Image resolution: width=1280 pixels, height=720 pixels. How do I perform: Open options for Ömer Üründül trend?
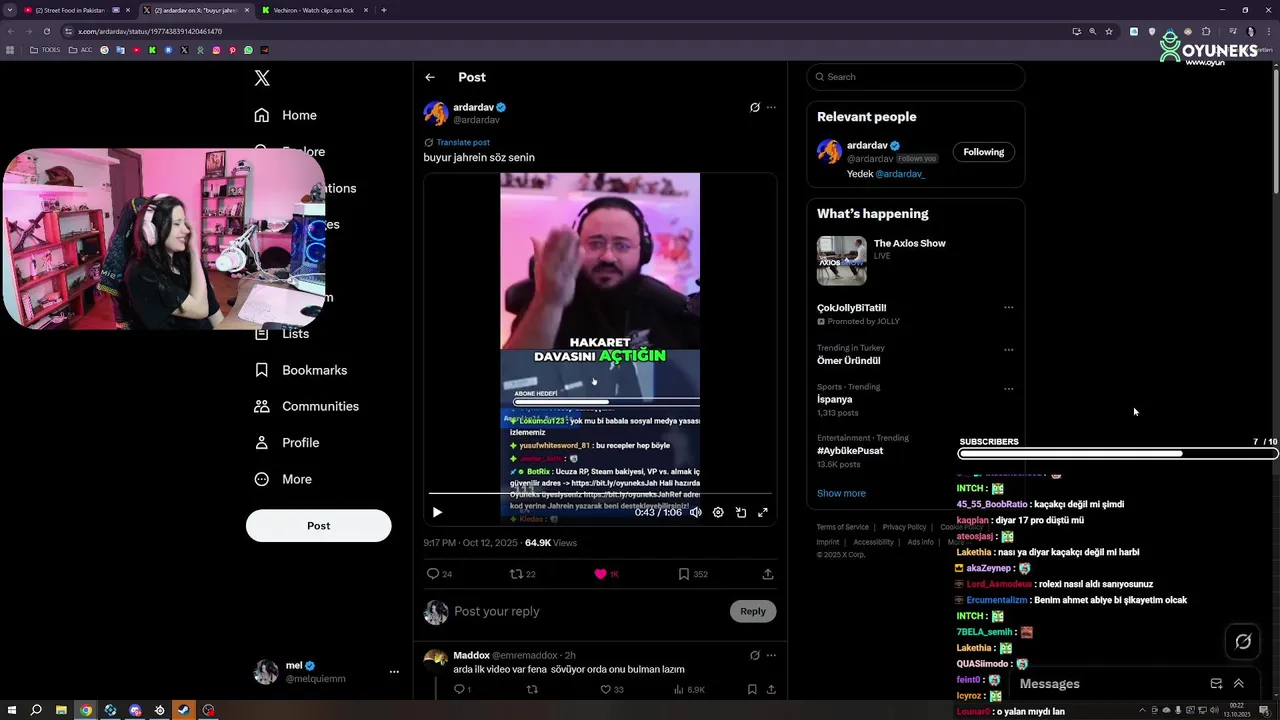tap(1008, 350)
